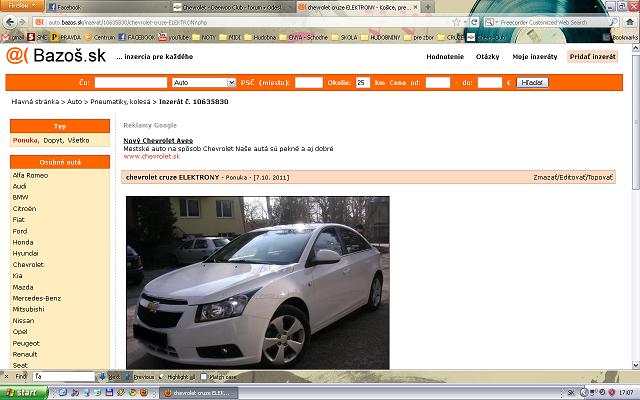Find Next match with the down arrow
This screenshot has width=640, height=400.
110,376
